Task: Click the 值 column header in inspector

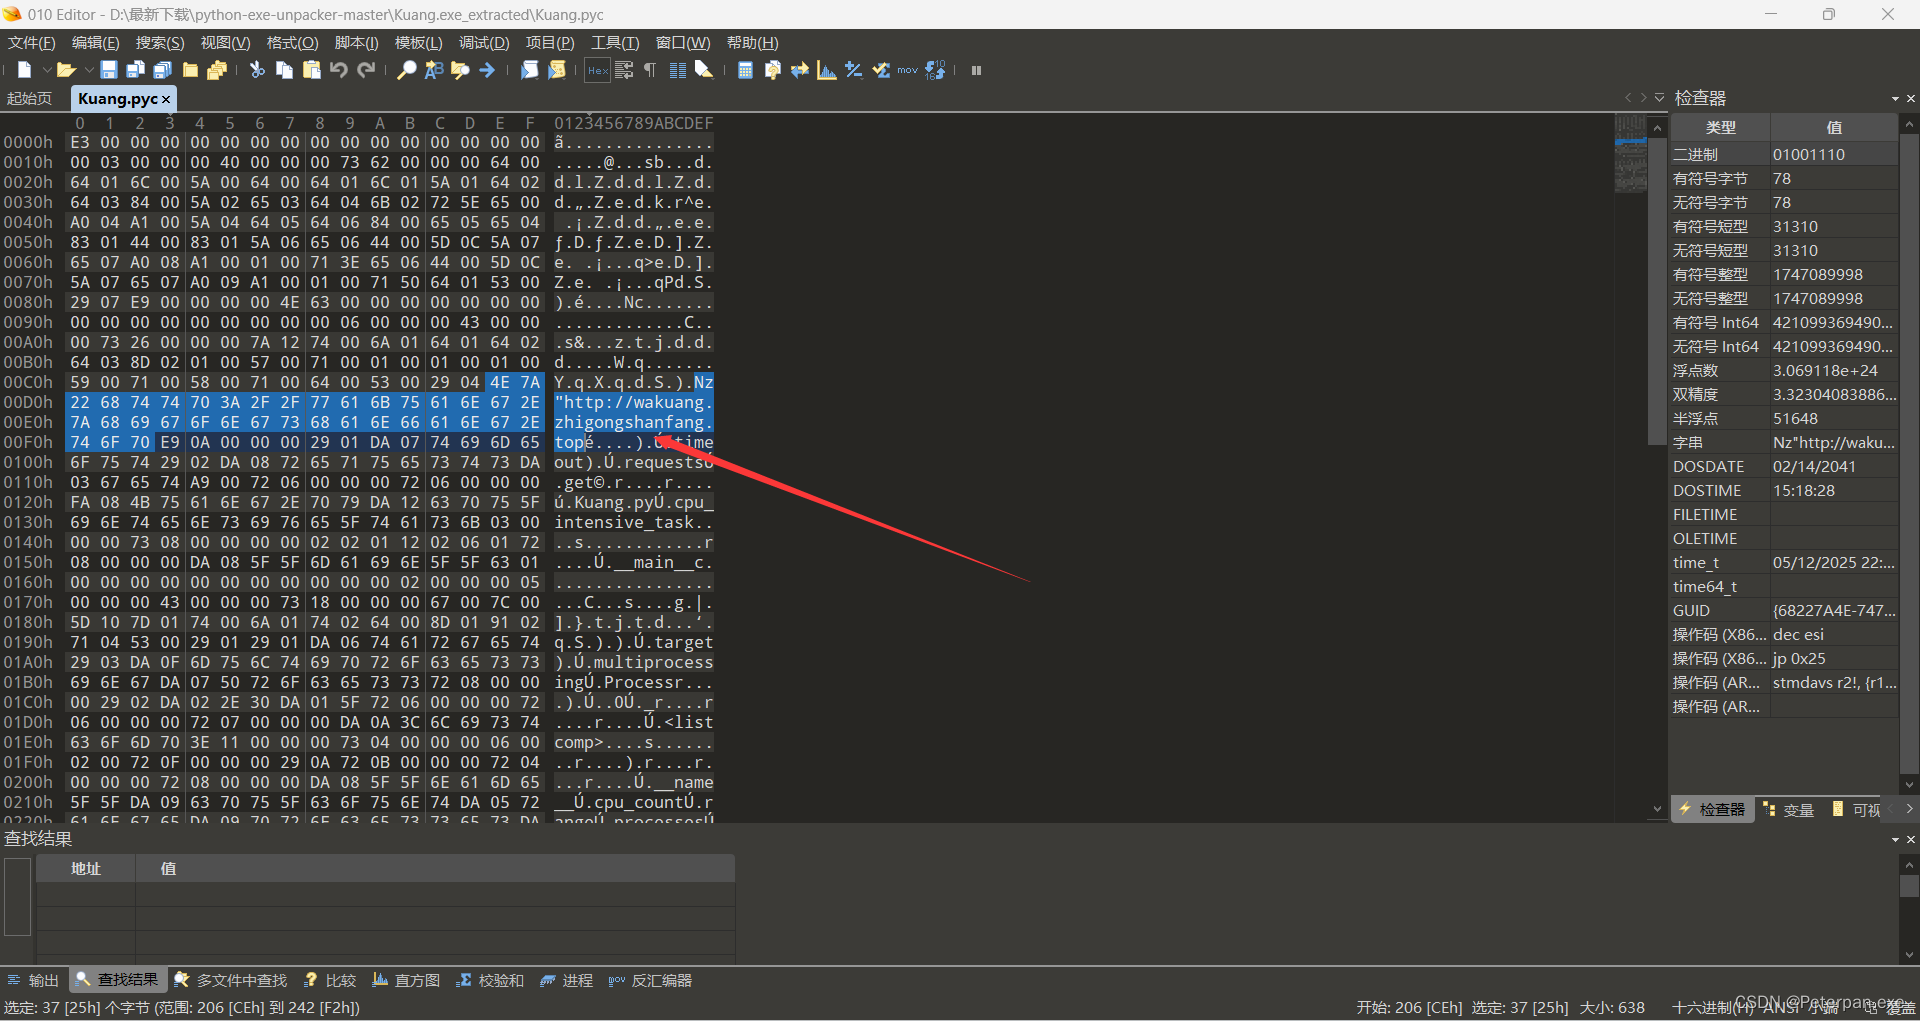Action: tap(1834, 128)
